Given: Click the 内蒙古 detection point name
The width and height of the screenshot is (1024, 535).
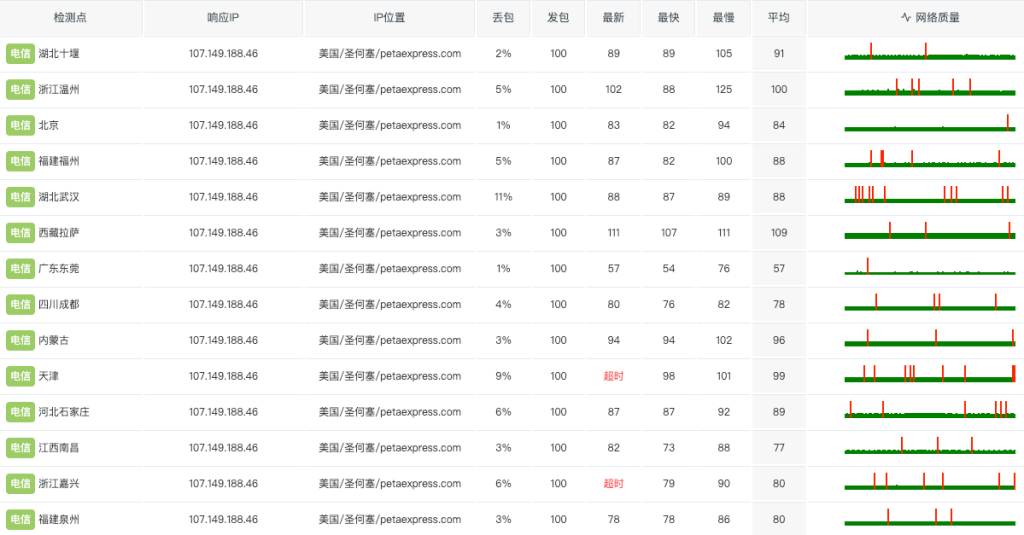Looking at the screenshot, I should point(54,341).
